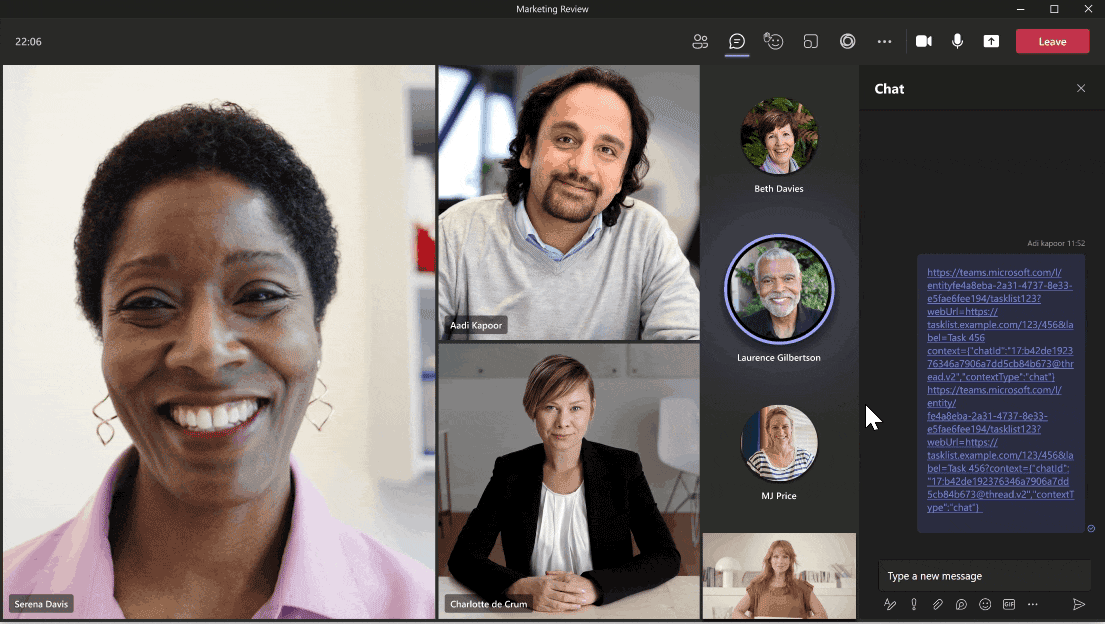This screenshot has width=1105, height=624.
Task: Open the second link starting with entity/
Action: (x=1000, y=448)
